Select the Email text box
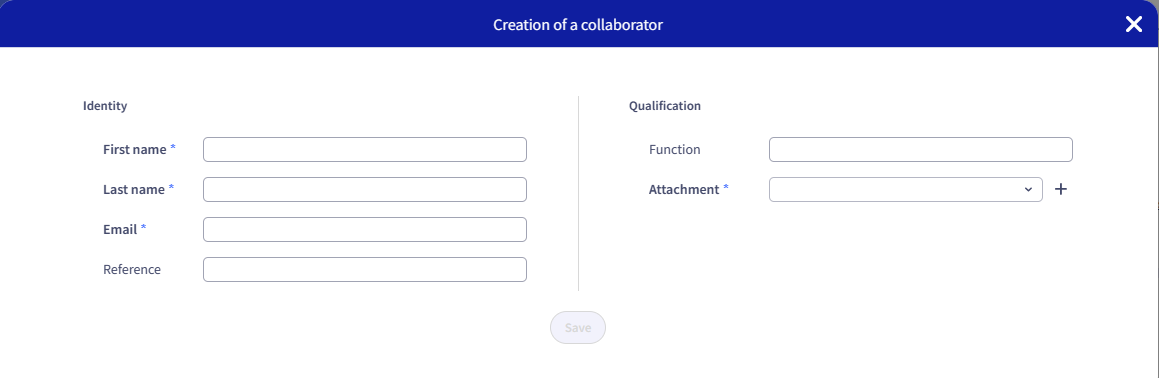Screen dimensions: 1159x378 365,229
